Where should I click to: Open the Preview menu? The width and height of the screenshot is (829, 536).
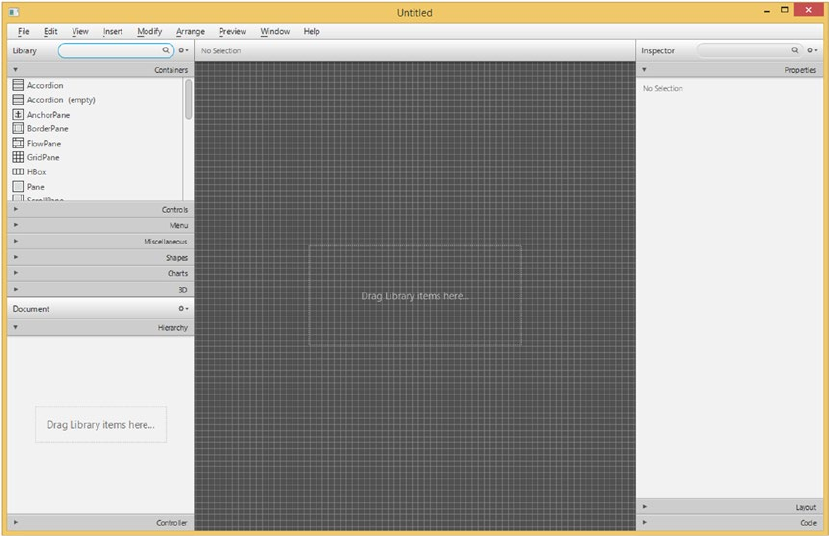[233, 31]
